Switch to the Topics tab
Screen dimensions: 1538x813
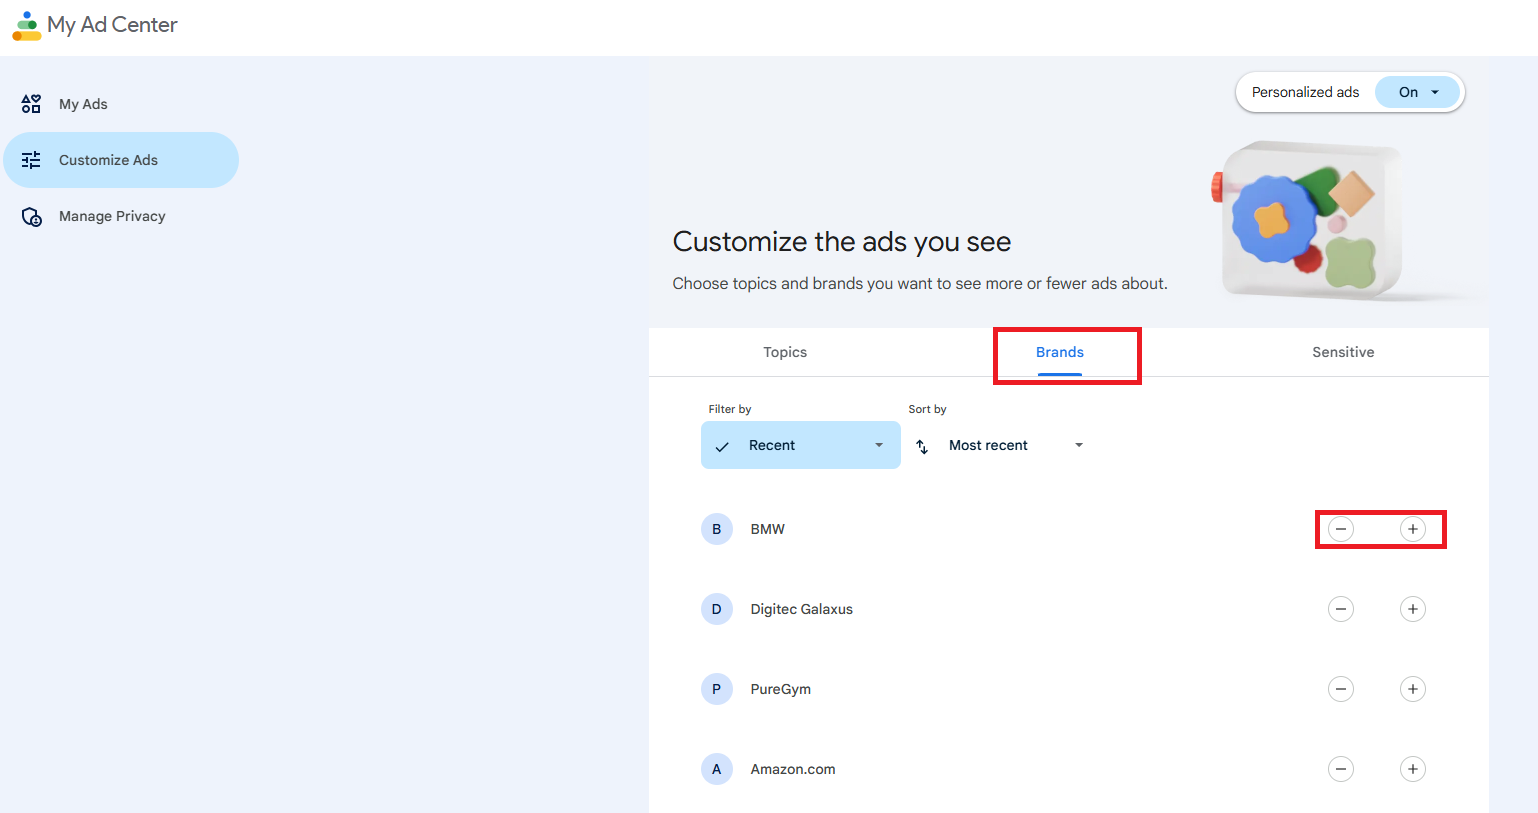(785, 352)
